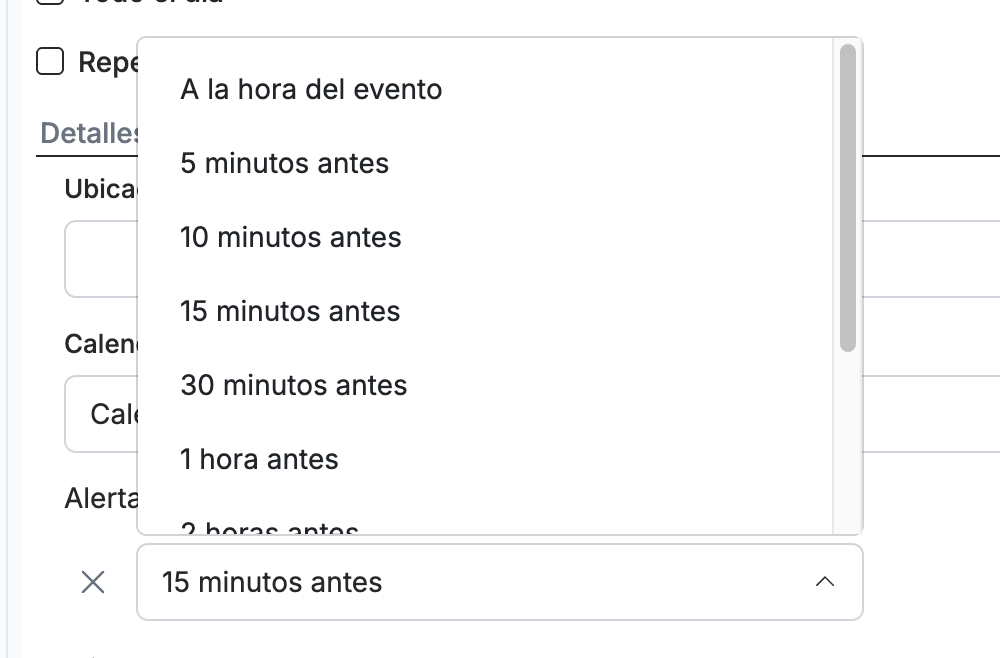The width and height of the screenshot is (1000, 658).
Task: Click the dropdown list scrollbar thumb
Action: click(848, 198)
